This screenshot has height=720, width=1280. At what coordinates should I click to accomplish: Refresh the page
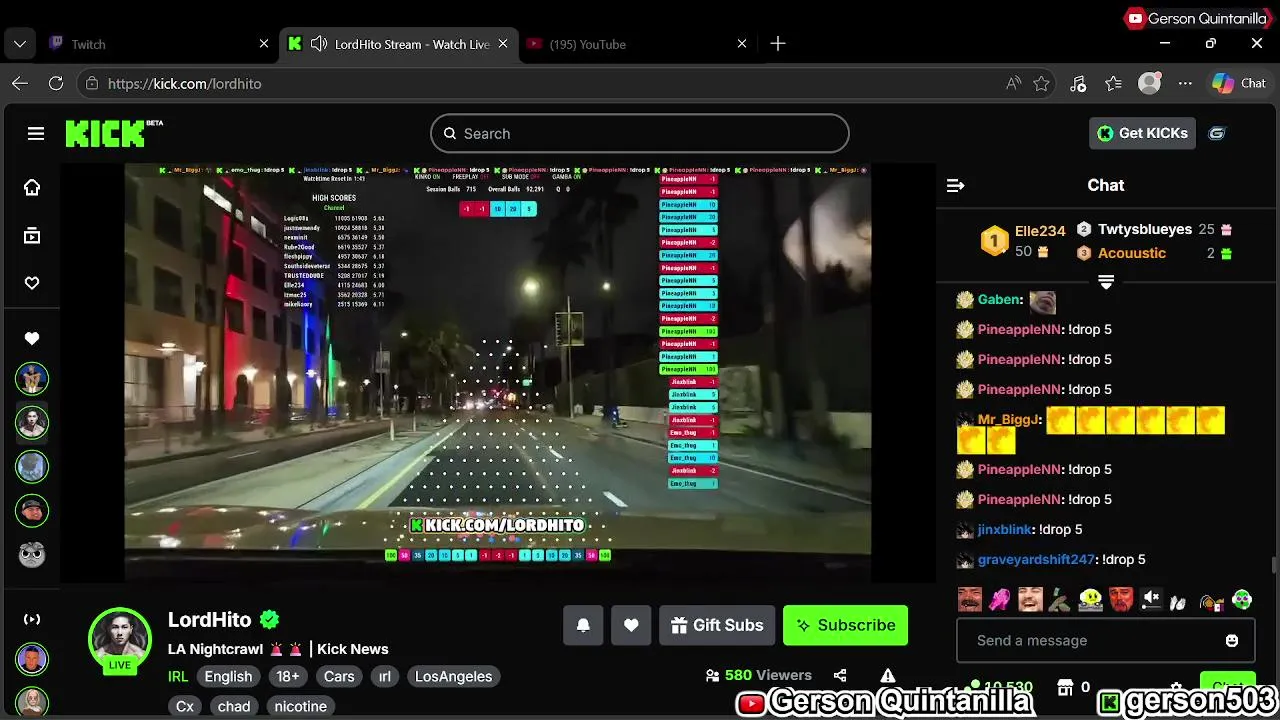(x=56, y=84)
